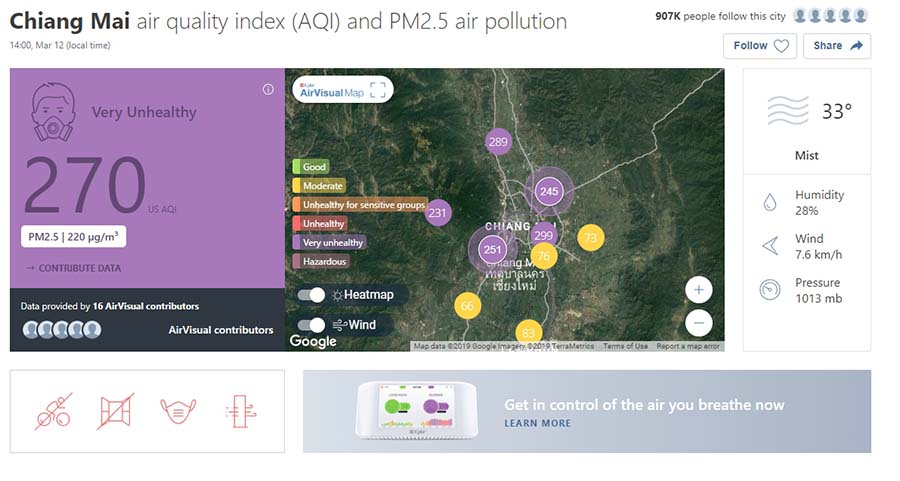Click the no-cycling recommendation icon
Screen dimensions: 900x481
[54, 412]
